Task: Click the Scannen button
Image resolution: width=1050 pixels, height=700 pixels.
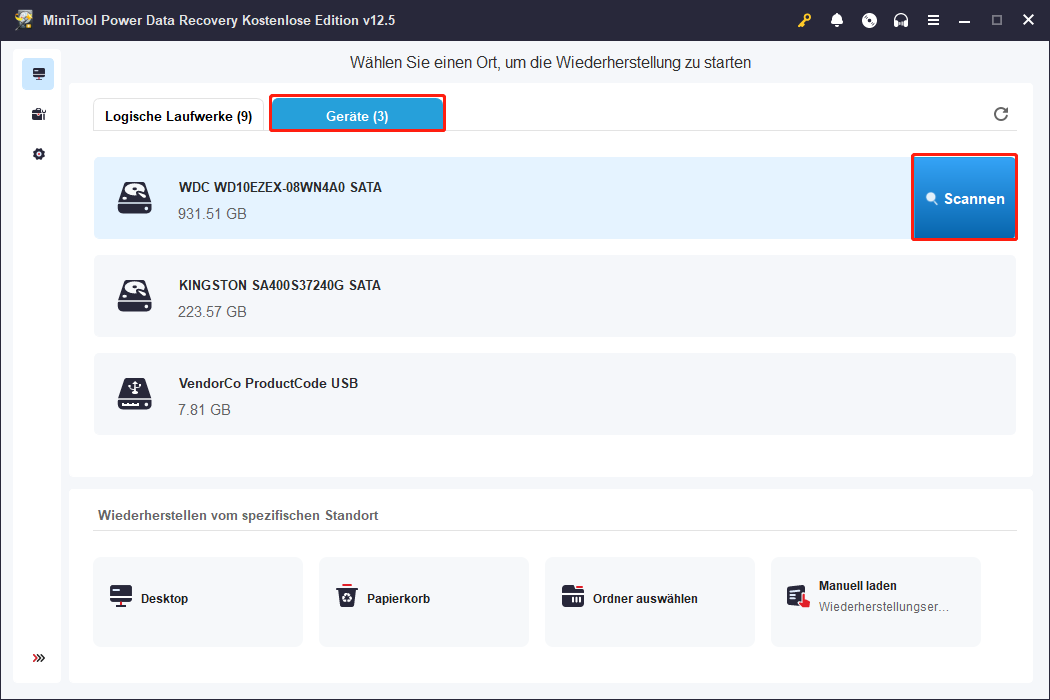Action: point(964,198)
